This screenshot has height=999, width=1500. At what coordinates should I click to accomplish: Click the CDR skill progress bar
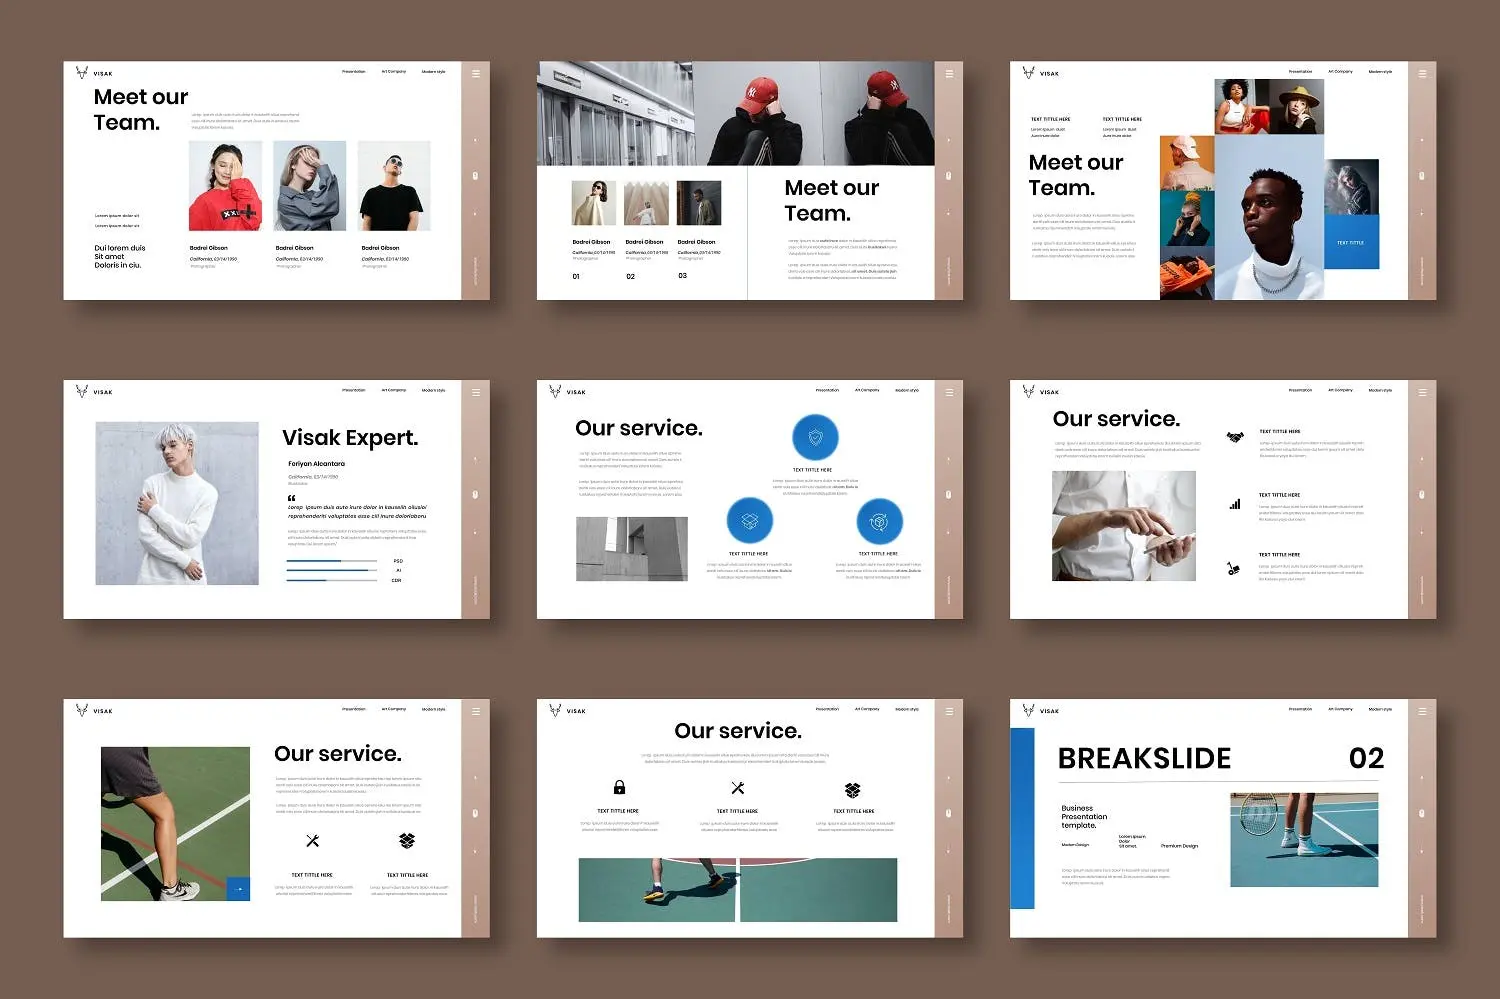pos(332,580)
